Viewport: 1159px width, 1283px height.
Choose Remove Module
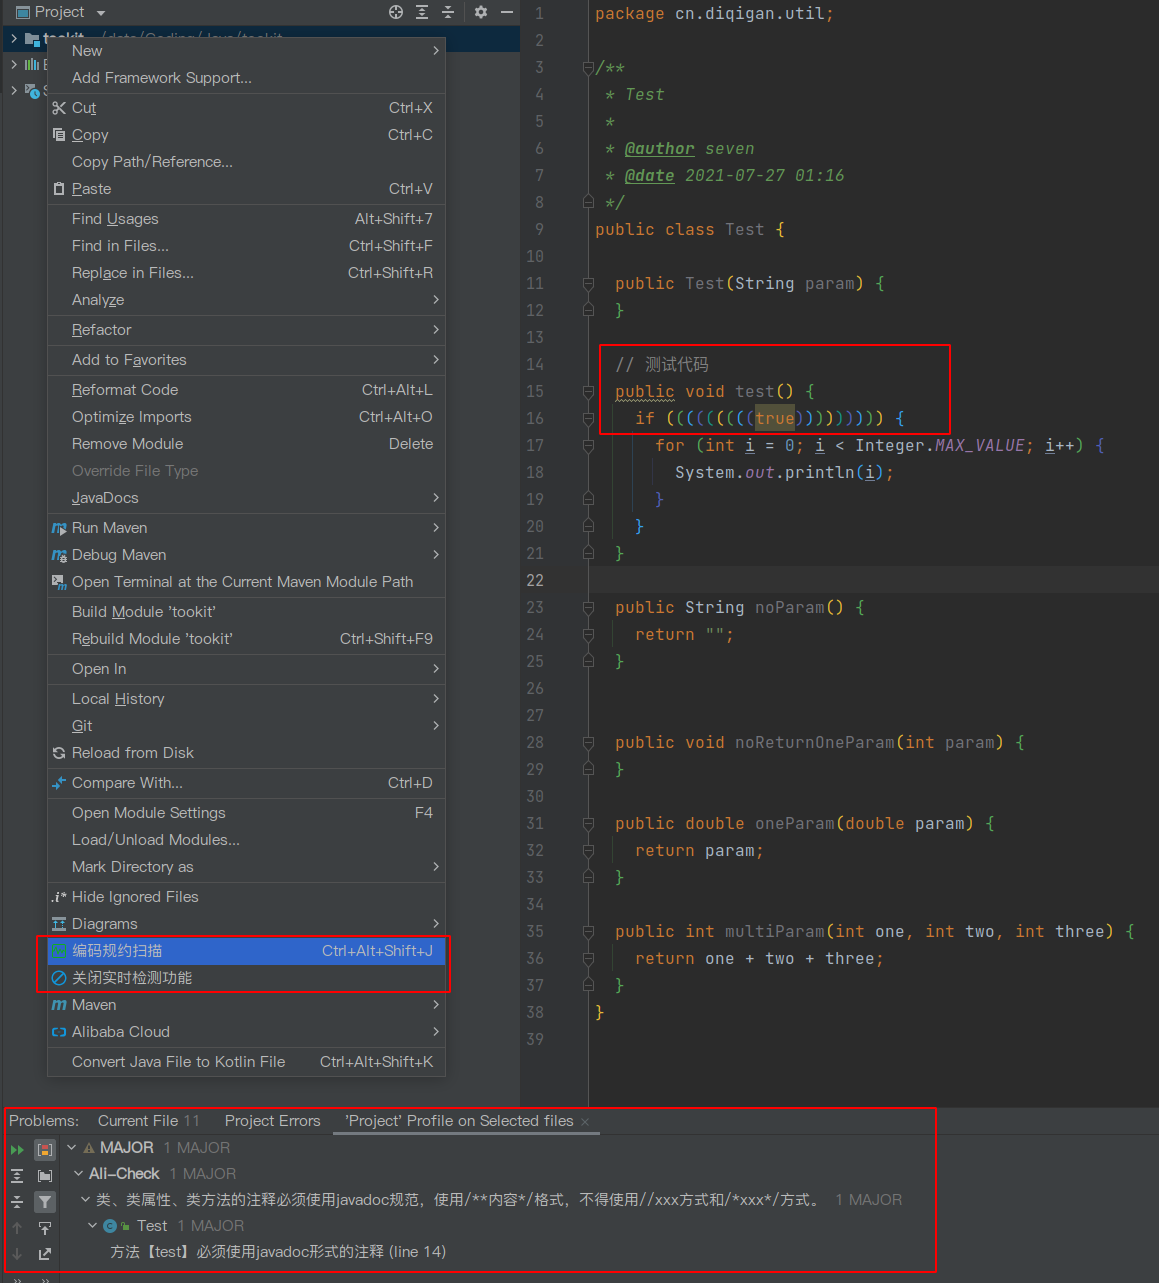tap(246, 444)
